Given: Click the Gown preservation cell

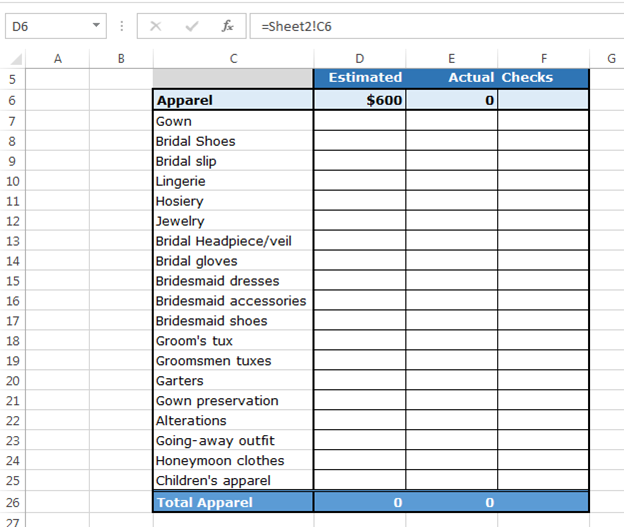Looking at the screenshot, I should click(x=233, y=401).
